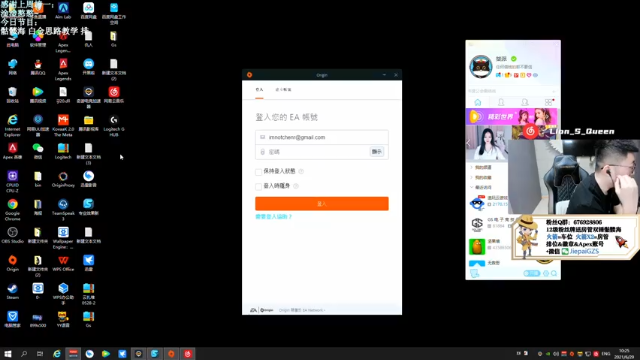The height and width of the screenshot is (360, 640).
Task: Open the Tencent QQ desktop shortcut
Action: click(38, 67)
